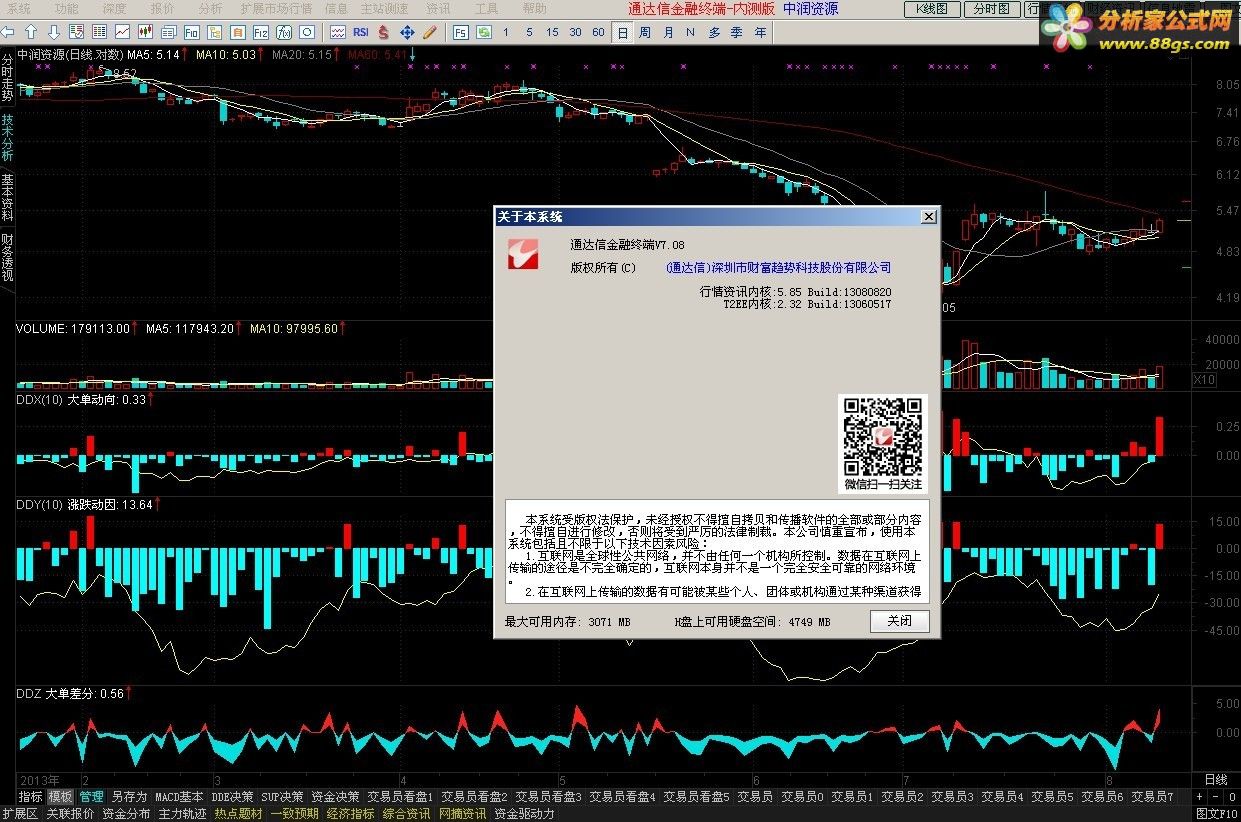This screenshot has width=1241, height=822.
Task: Select the 60-minute period button
Action: (598, 32)
